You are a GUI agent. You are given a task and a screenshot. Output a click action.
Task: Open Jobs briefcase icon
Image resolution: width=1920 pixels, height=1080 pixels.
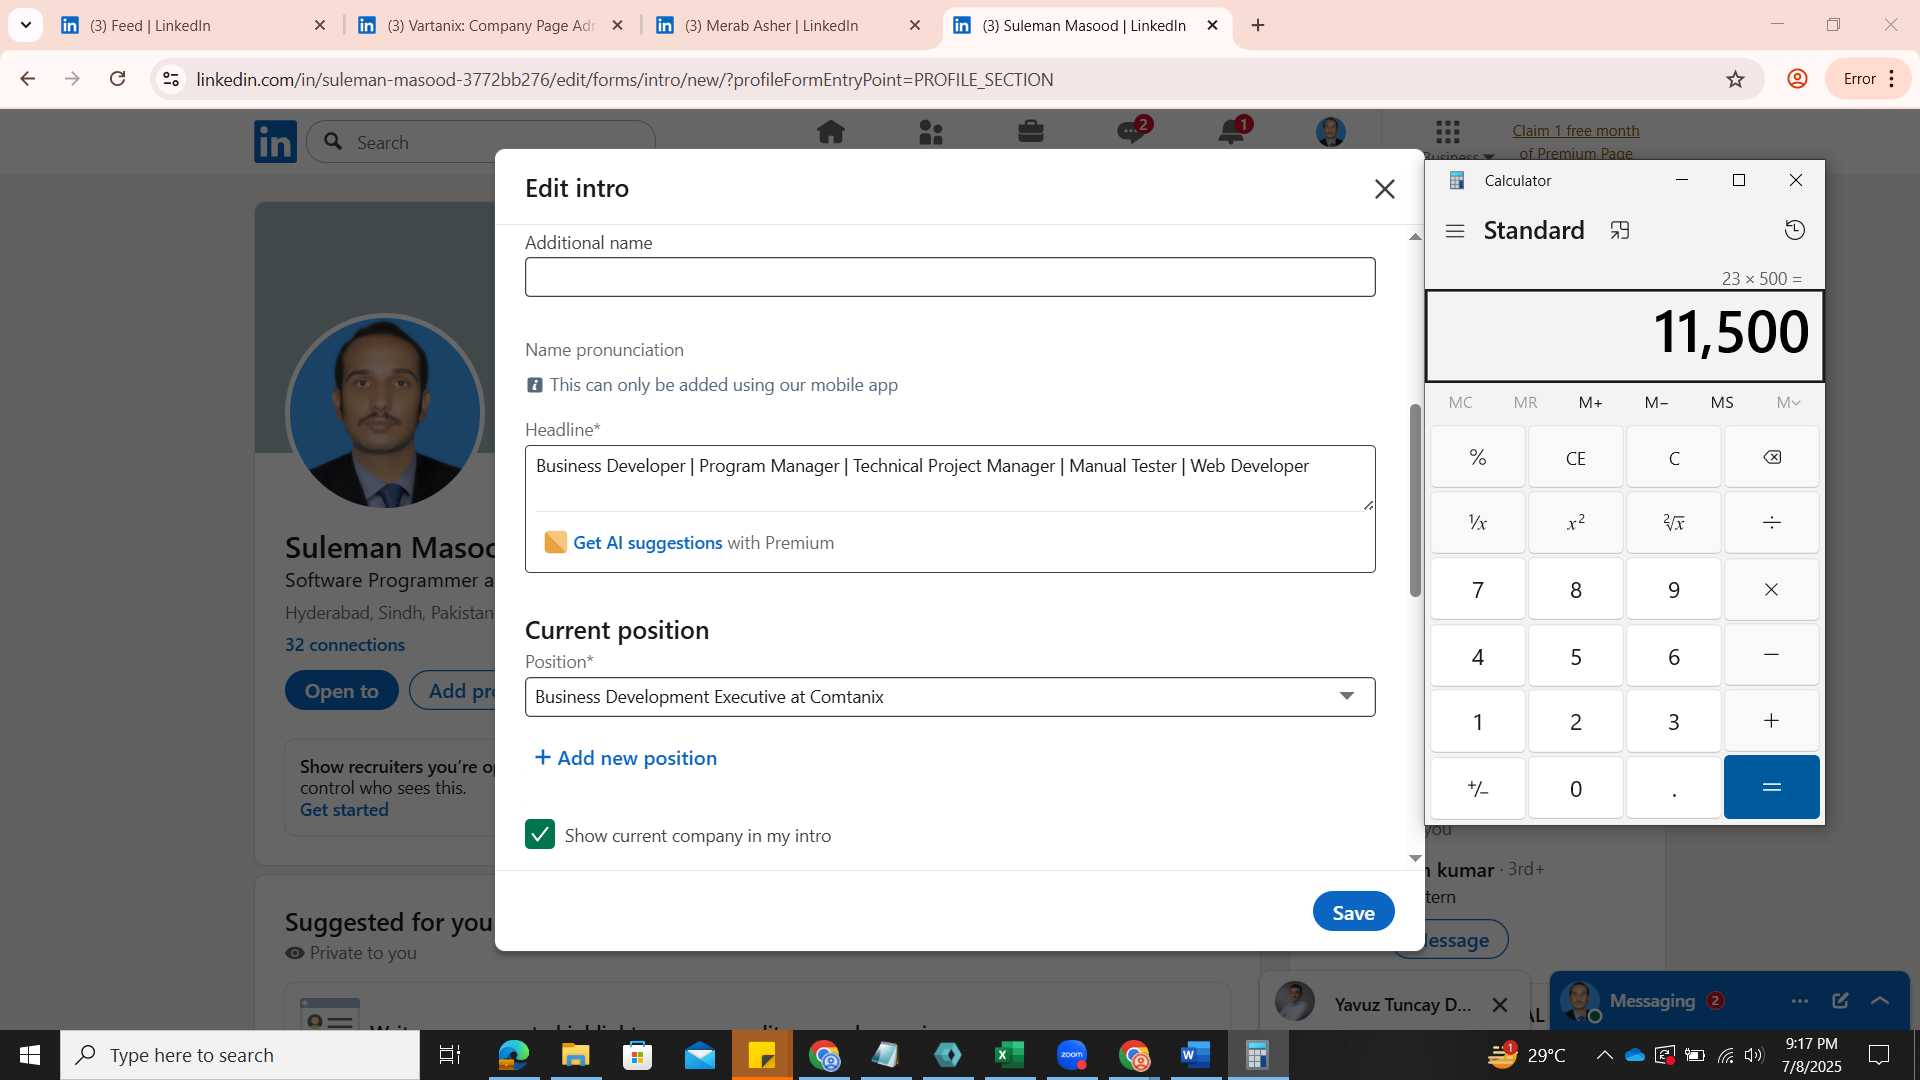click(1030, 132)
